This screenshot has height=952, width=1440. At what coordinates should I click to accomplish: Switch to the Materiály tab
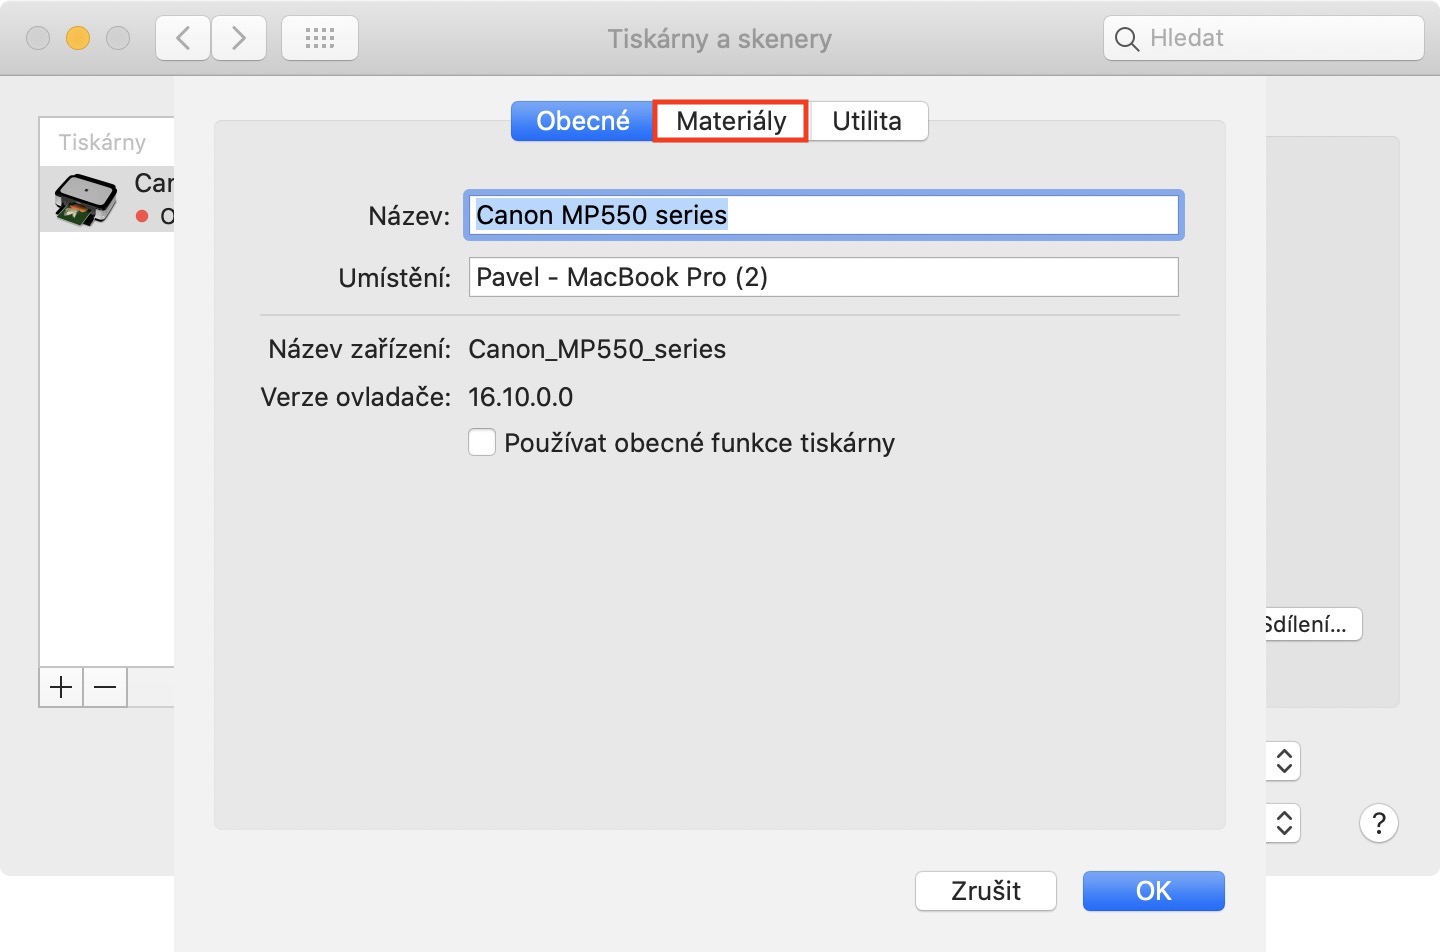[x=731, y=121]
